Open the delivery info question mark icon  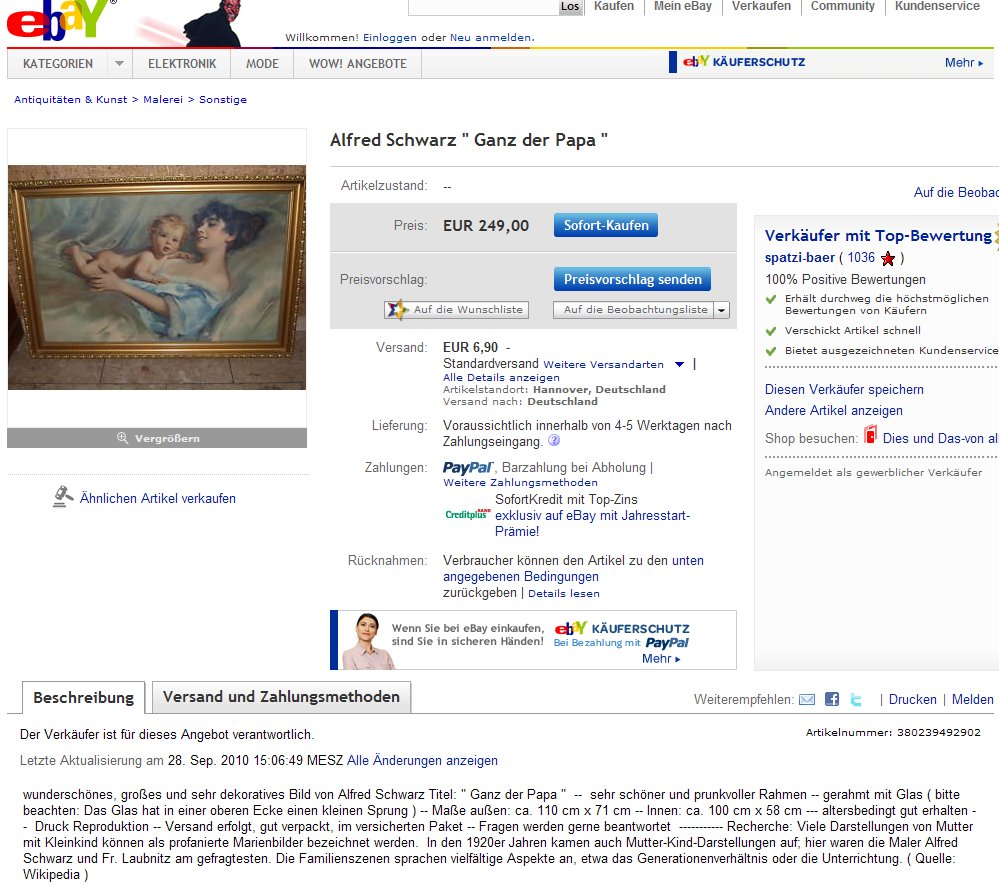(554, 441)
